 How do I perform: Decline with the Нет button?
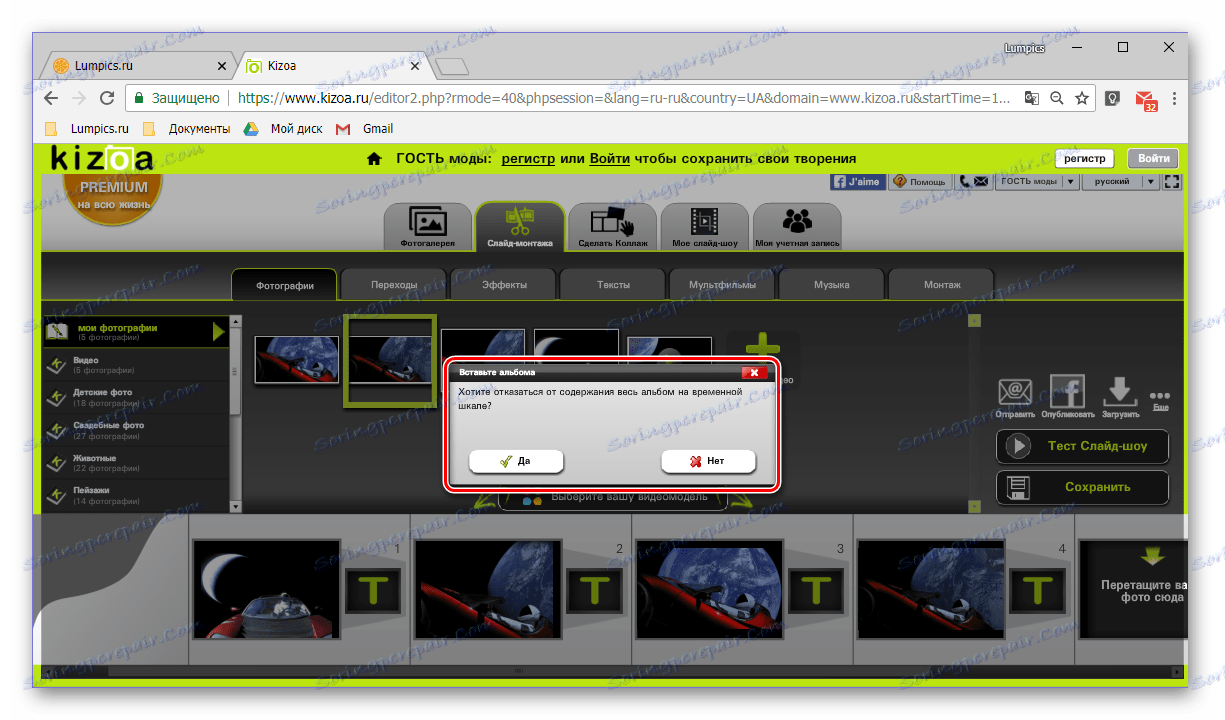(708, 461)
